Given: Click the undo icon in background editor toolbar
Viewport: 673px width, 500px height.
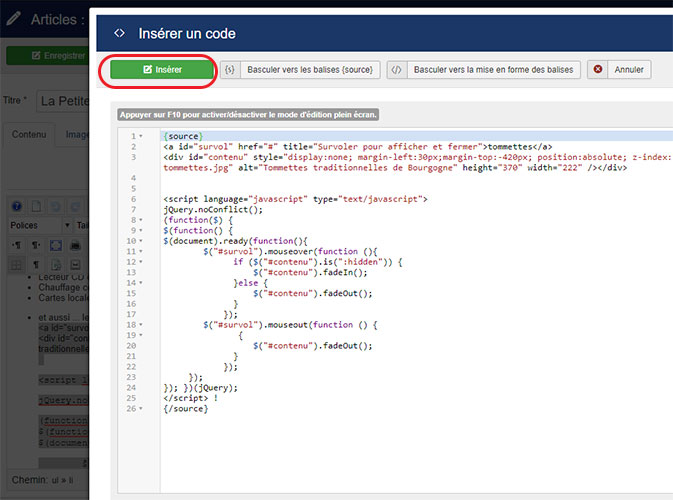Looking at the screenshot, I should click(x=55, y=207).
